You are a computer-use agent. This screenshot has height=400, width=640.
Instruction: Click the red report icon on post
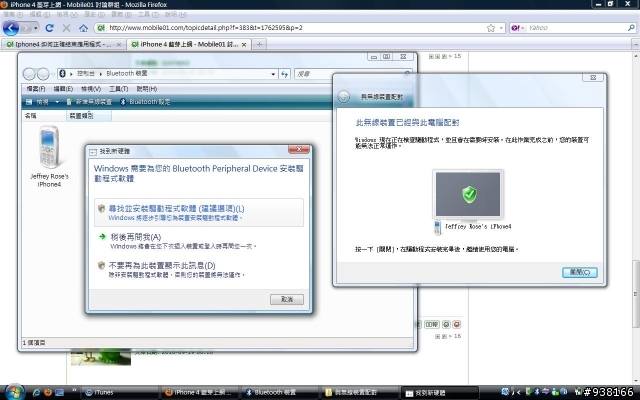pos(457,324)
